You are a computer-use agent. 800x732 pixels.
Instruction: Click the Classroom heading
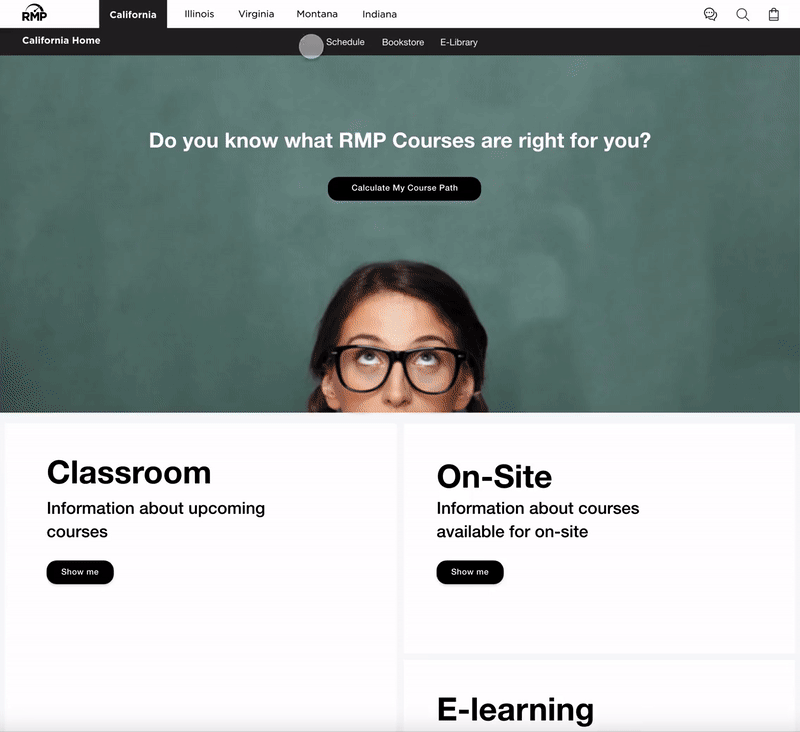[129, 472]
